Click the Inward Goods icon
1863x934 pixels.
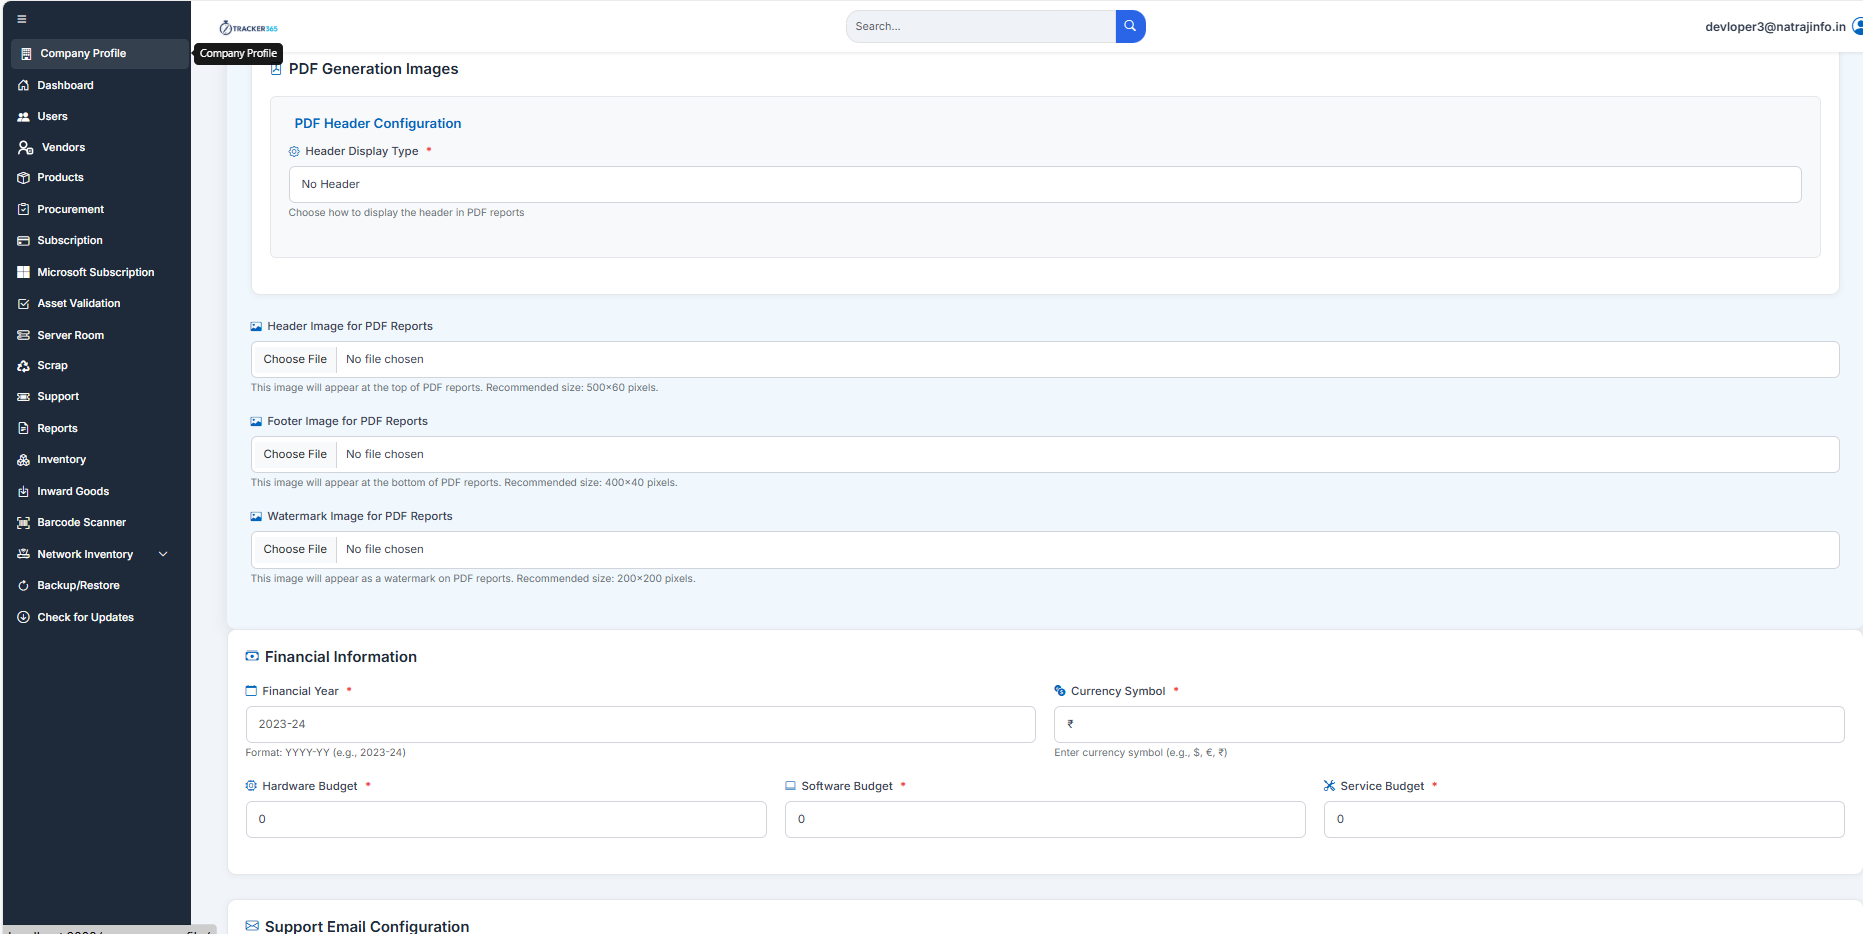tap(23, 491)
